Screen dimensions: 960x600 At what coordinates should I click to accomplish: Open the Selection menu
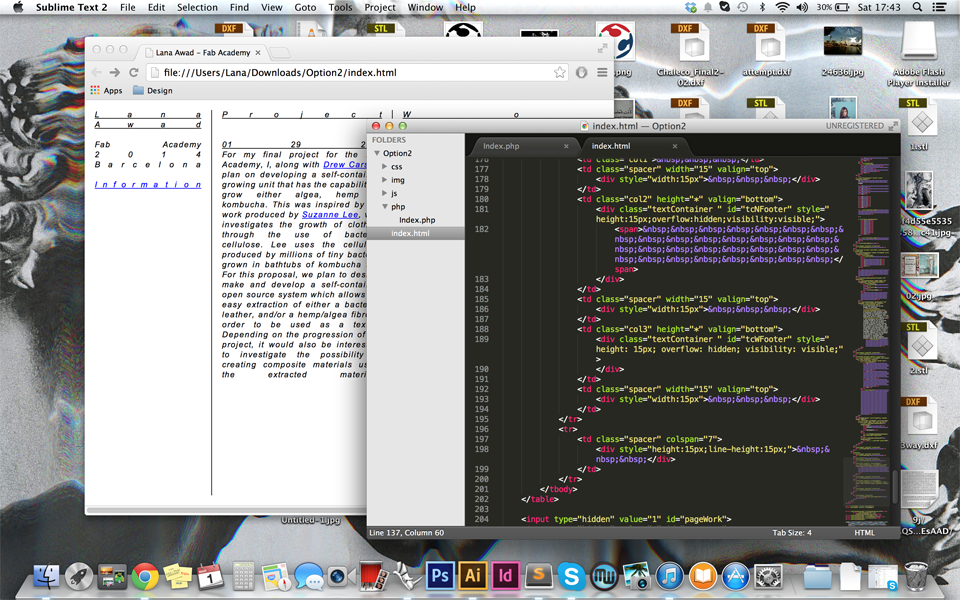click(x=197, y=7)
